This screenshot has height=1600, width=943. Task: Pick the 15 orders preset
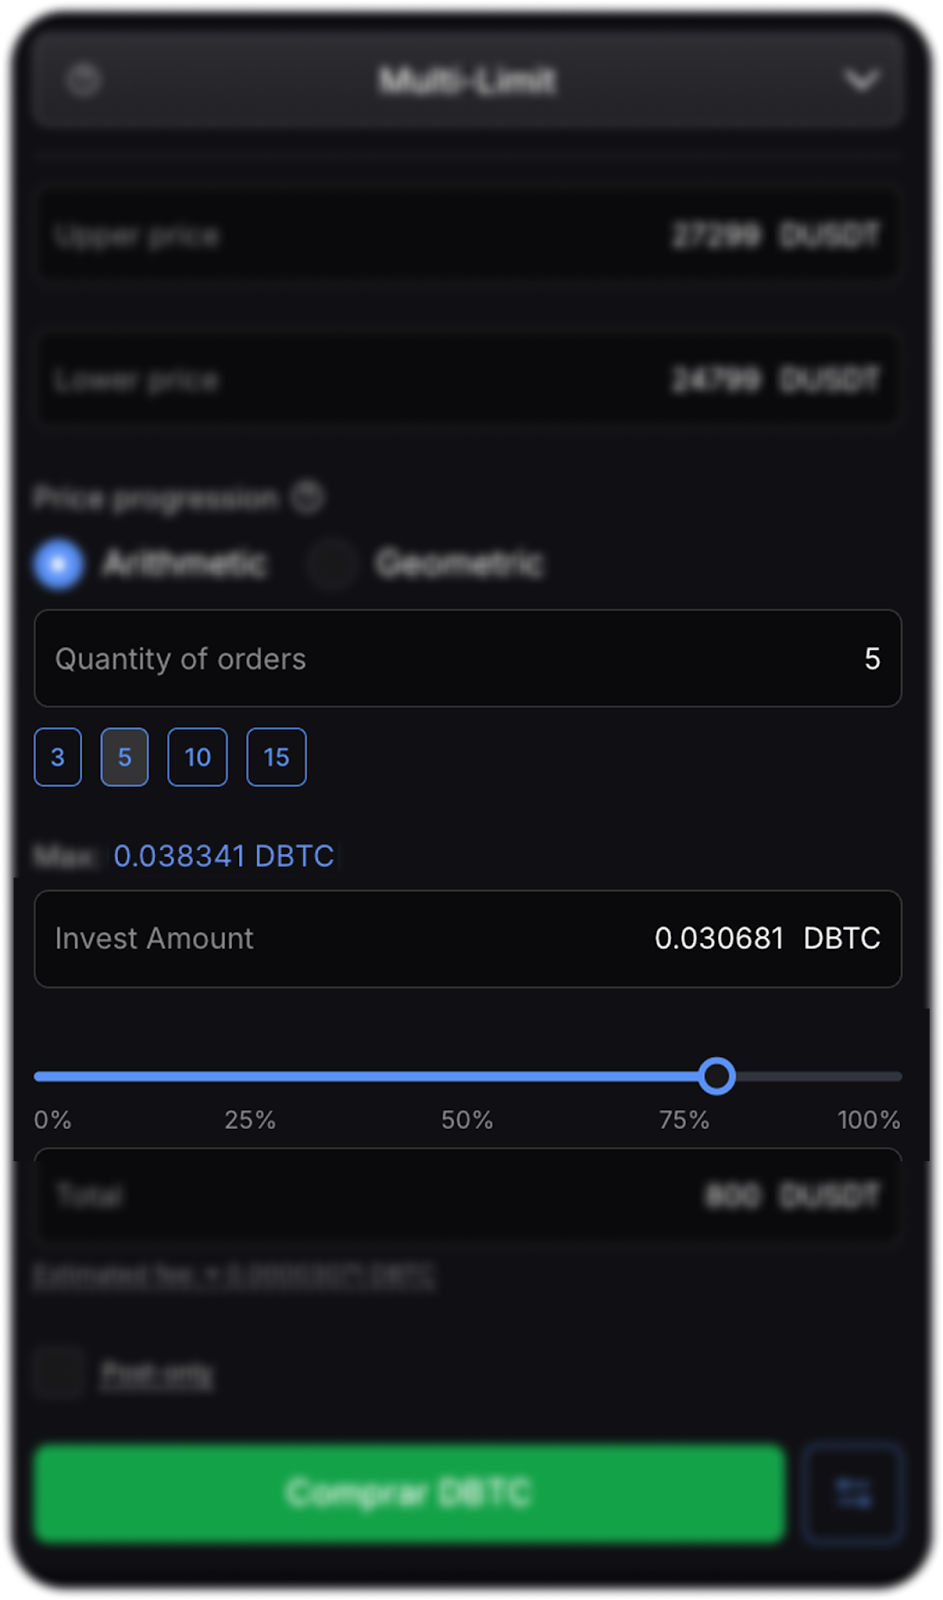pyautogui.click(x=276, y=757)
